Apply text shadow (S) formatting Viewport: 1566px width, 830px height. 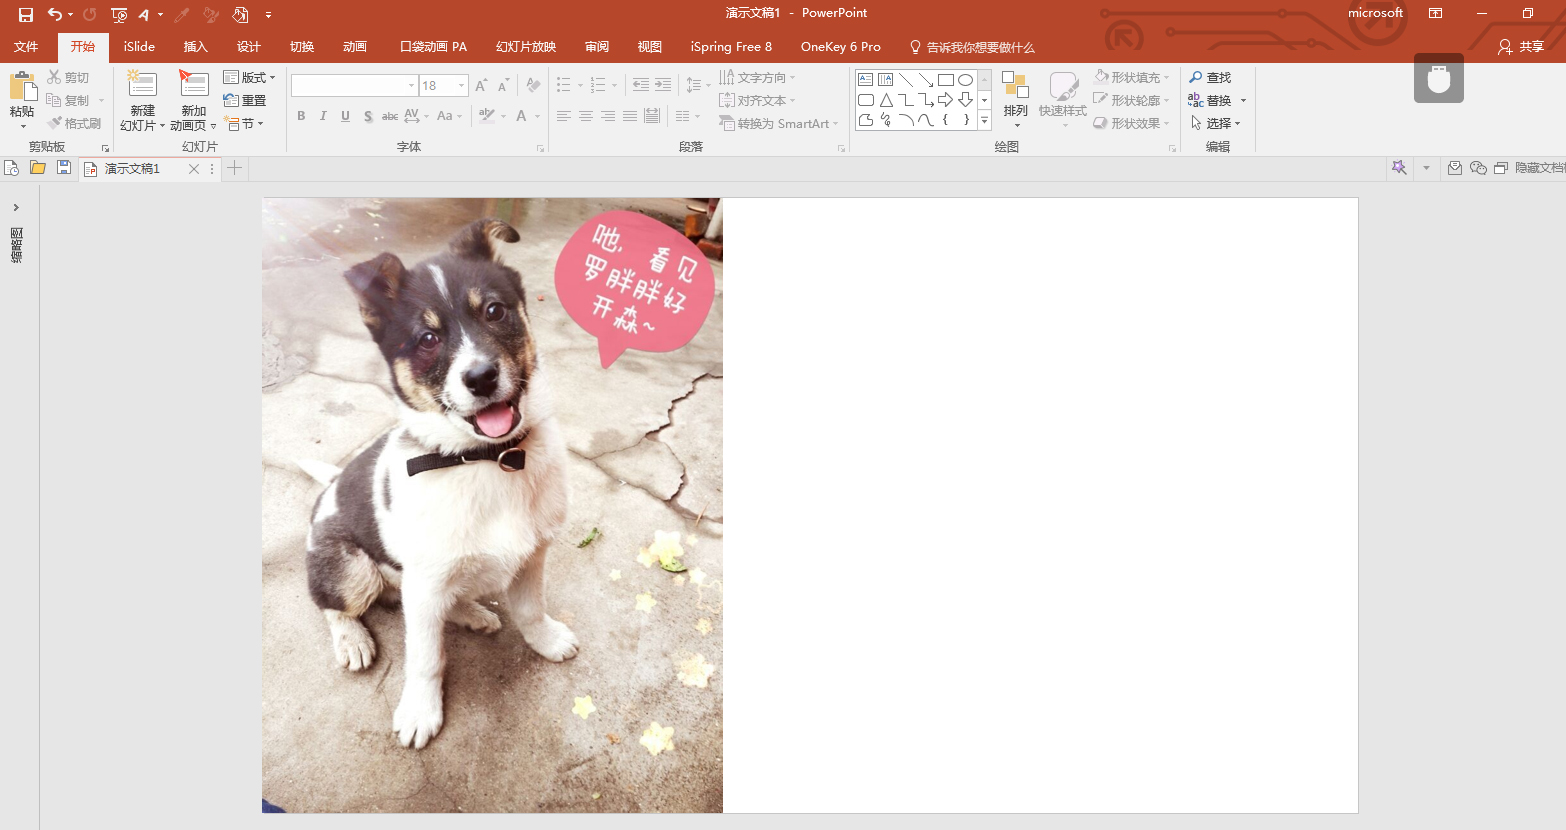coord(368,116)
